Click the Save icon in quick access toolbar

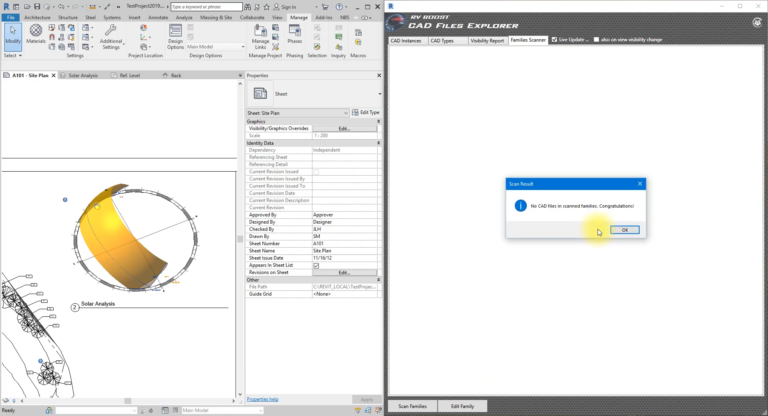coord(37,7)
